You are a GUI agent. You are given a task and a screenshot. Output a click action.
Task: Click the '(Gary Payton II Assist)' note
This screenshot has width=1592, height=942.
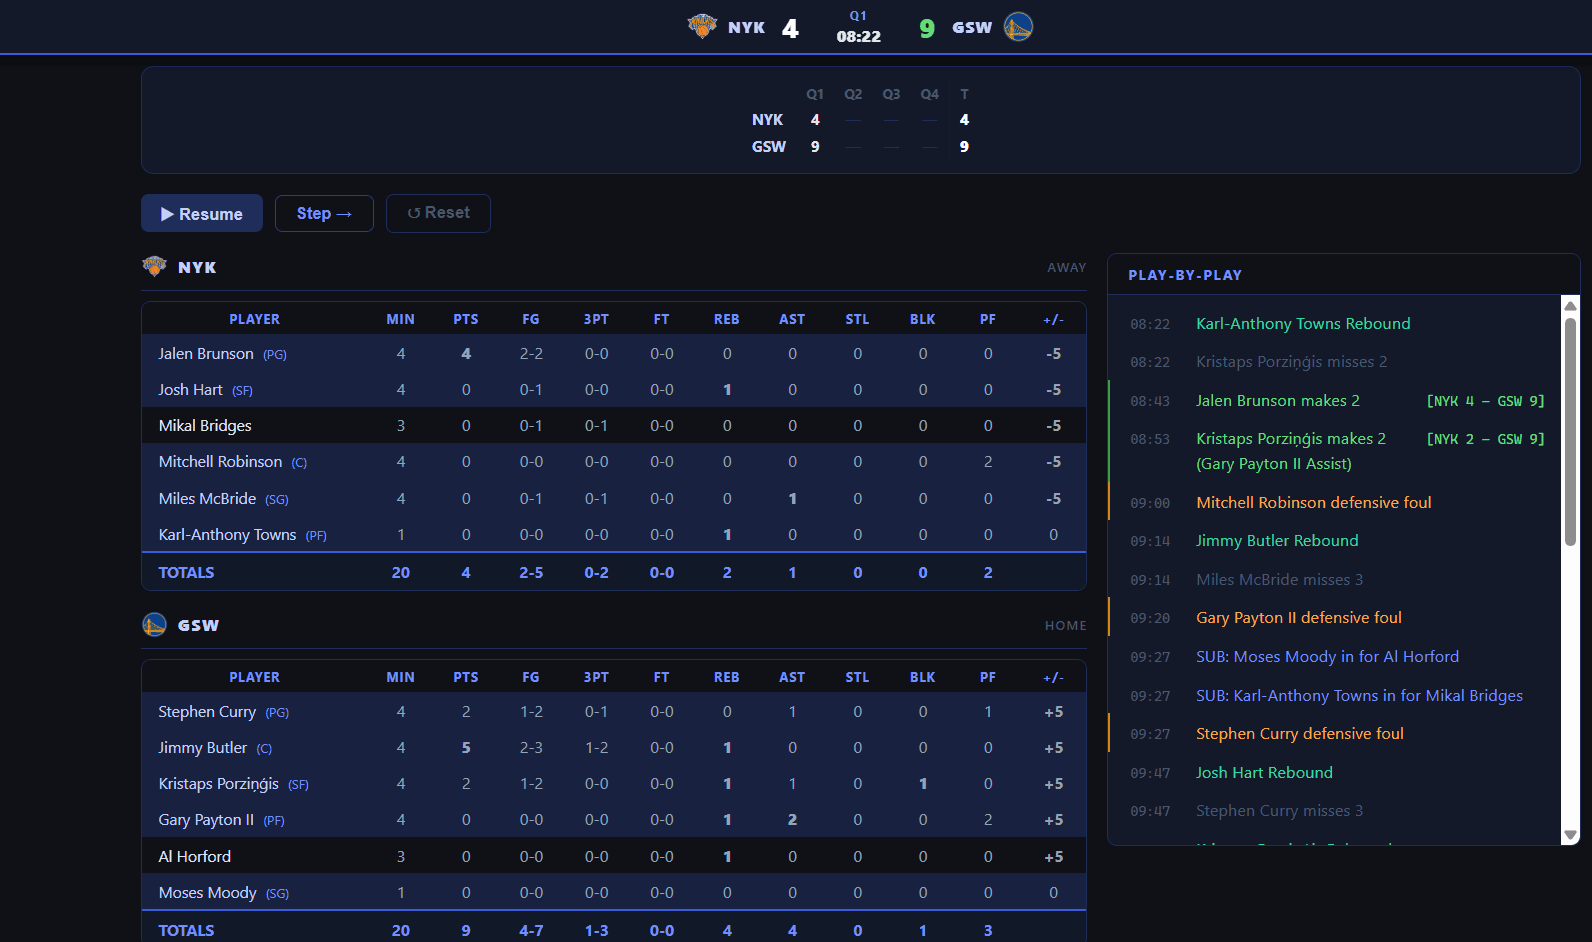[x=1273, y=463]
